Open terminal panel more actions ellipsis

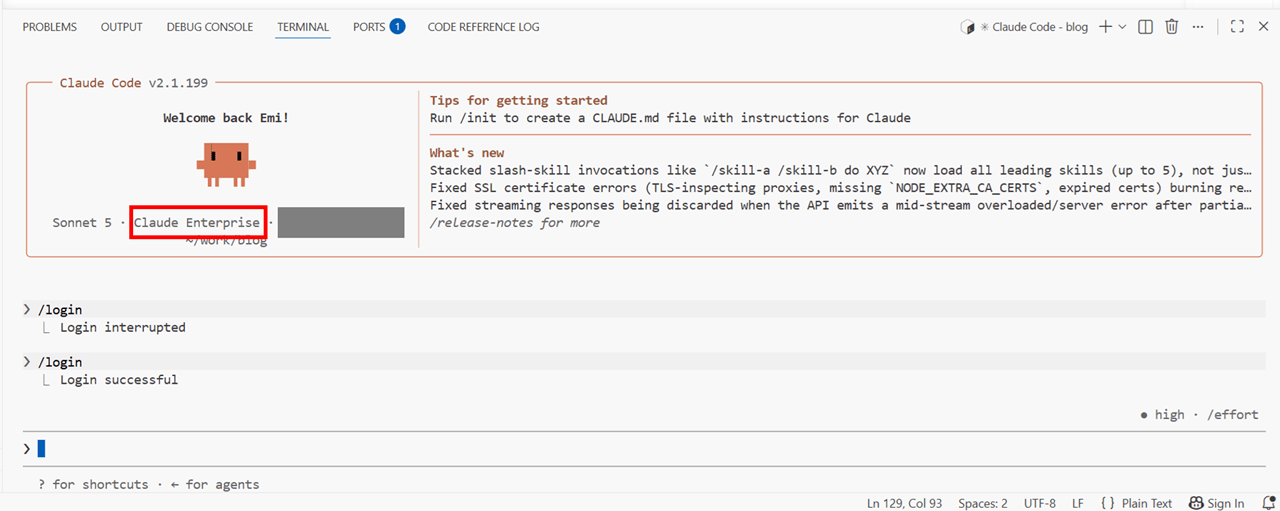[x=1199, y=27]
